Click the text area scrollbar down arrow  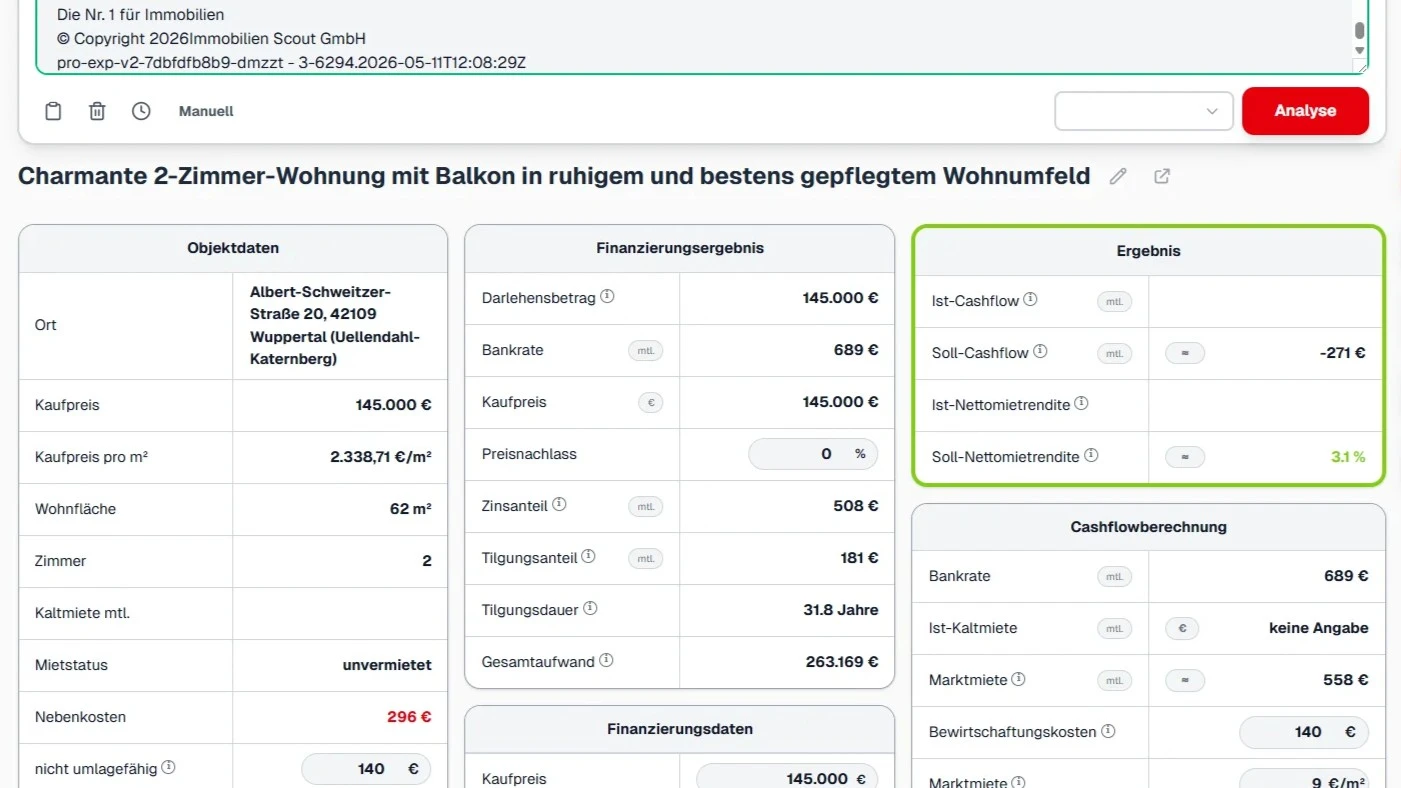tap(1359, 50)
